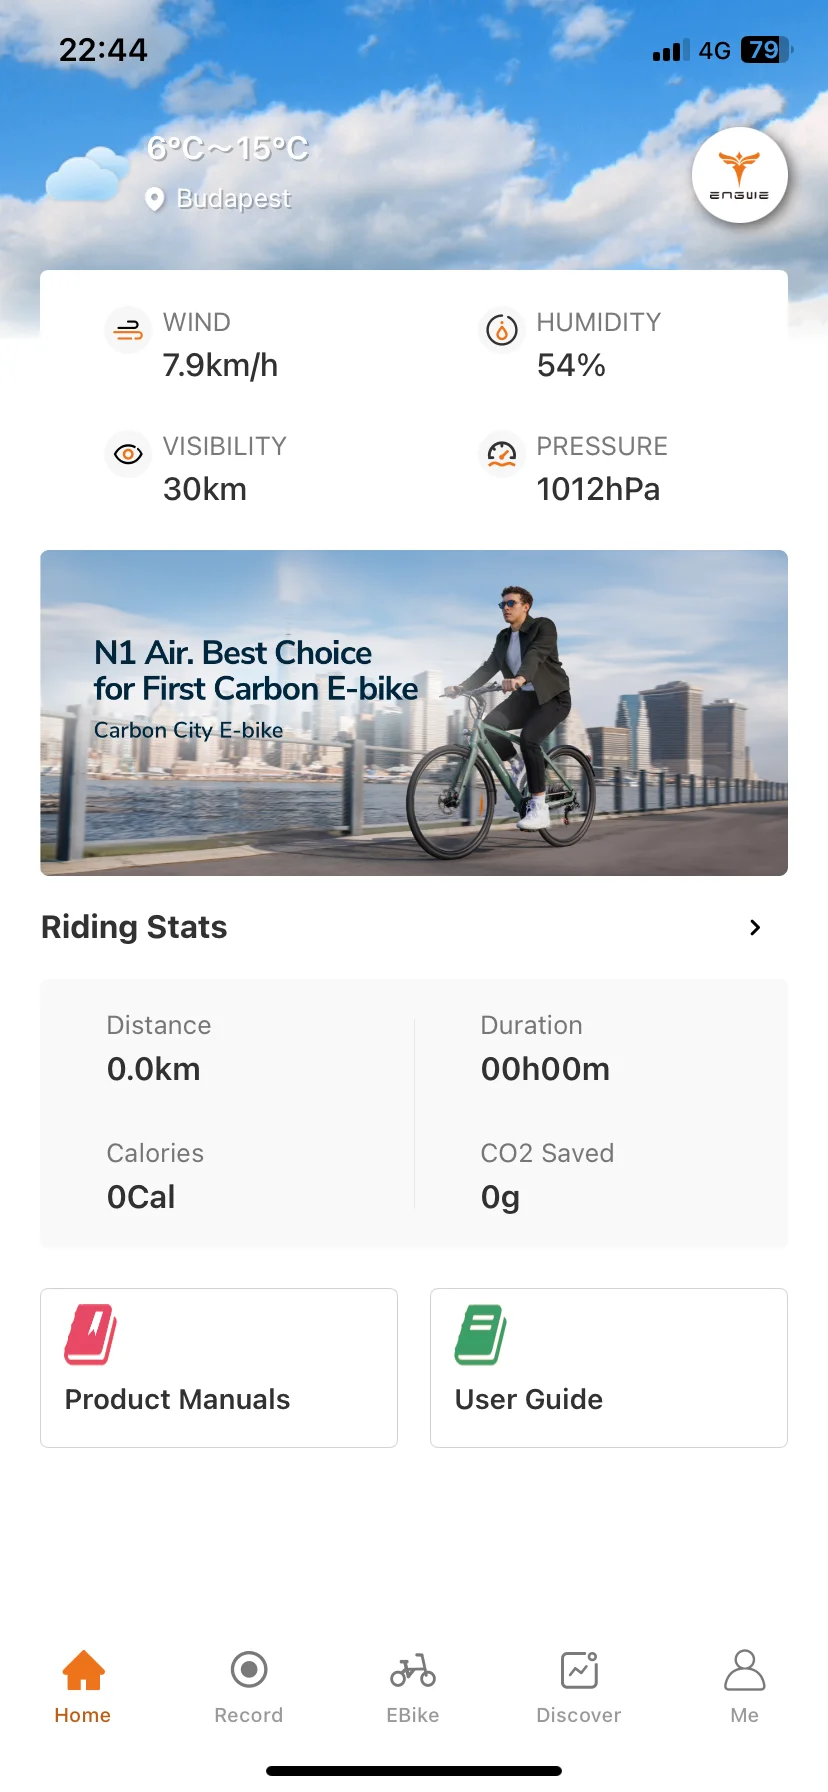Click the wind icon

tap(128, 330)
